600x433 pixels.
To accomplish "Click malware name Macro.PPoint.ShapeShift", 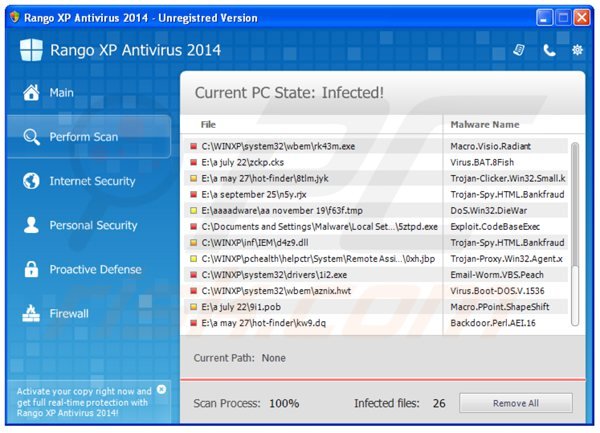I will 500,307.
